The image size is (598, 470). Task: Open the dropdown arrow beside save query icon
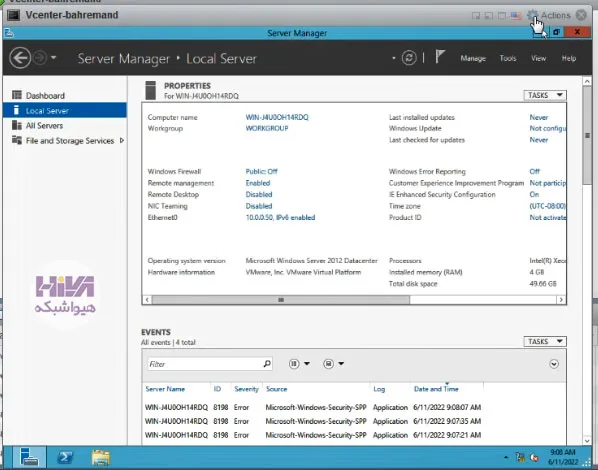tap(341, 364)
